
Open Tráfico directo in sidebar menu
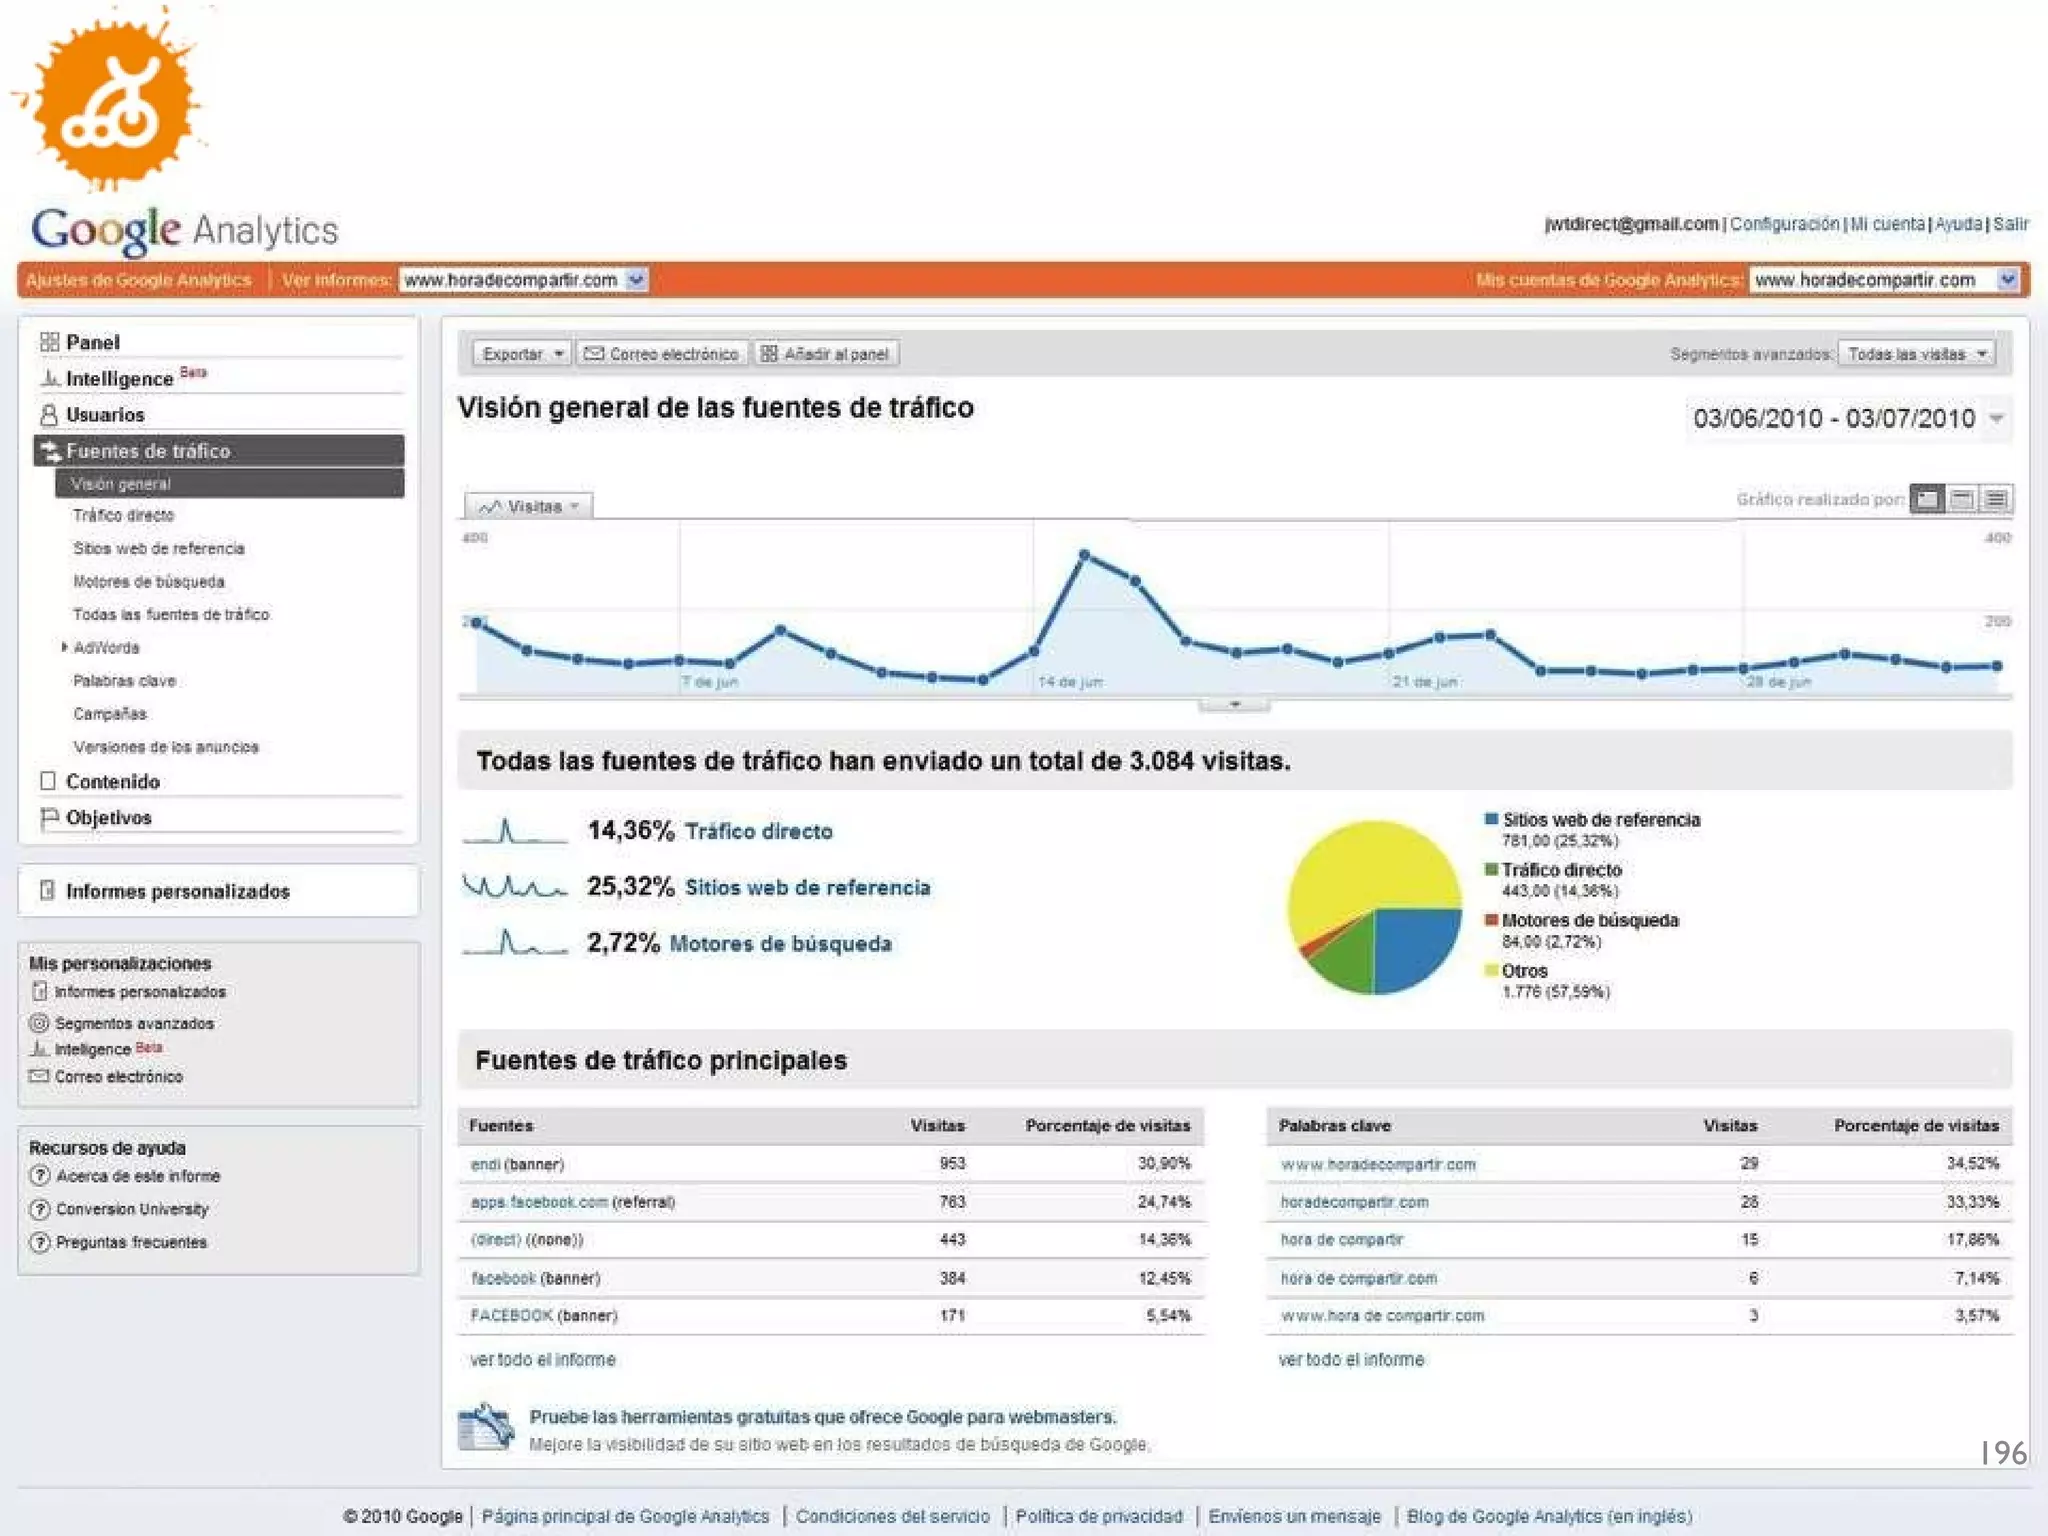(x=123, y=515)
